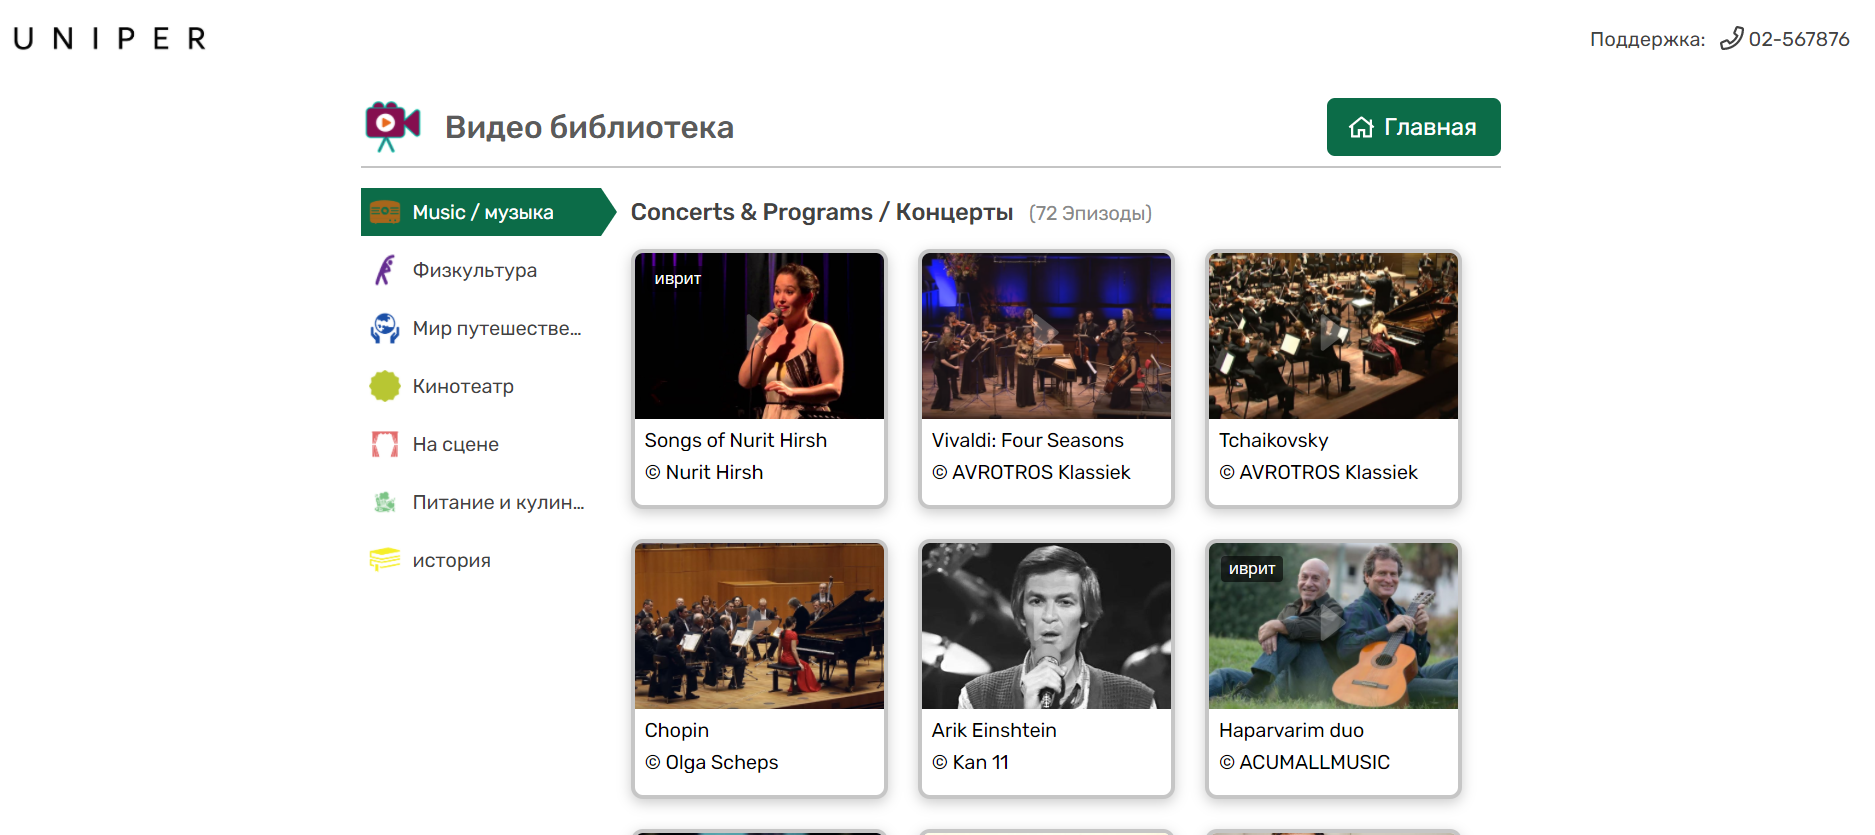Play the Tchaikovsky orchestra video
1875x835 pixels.
pos(1333,336)
